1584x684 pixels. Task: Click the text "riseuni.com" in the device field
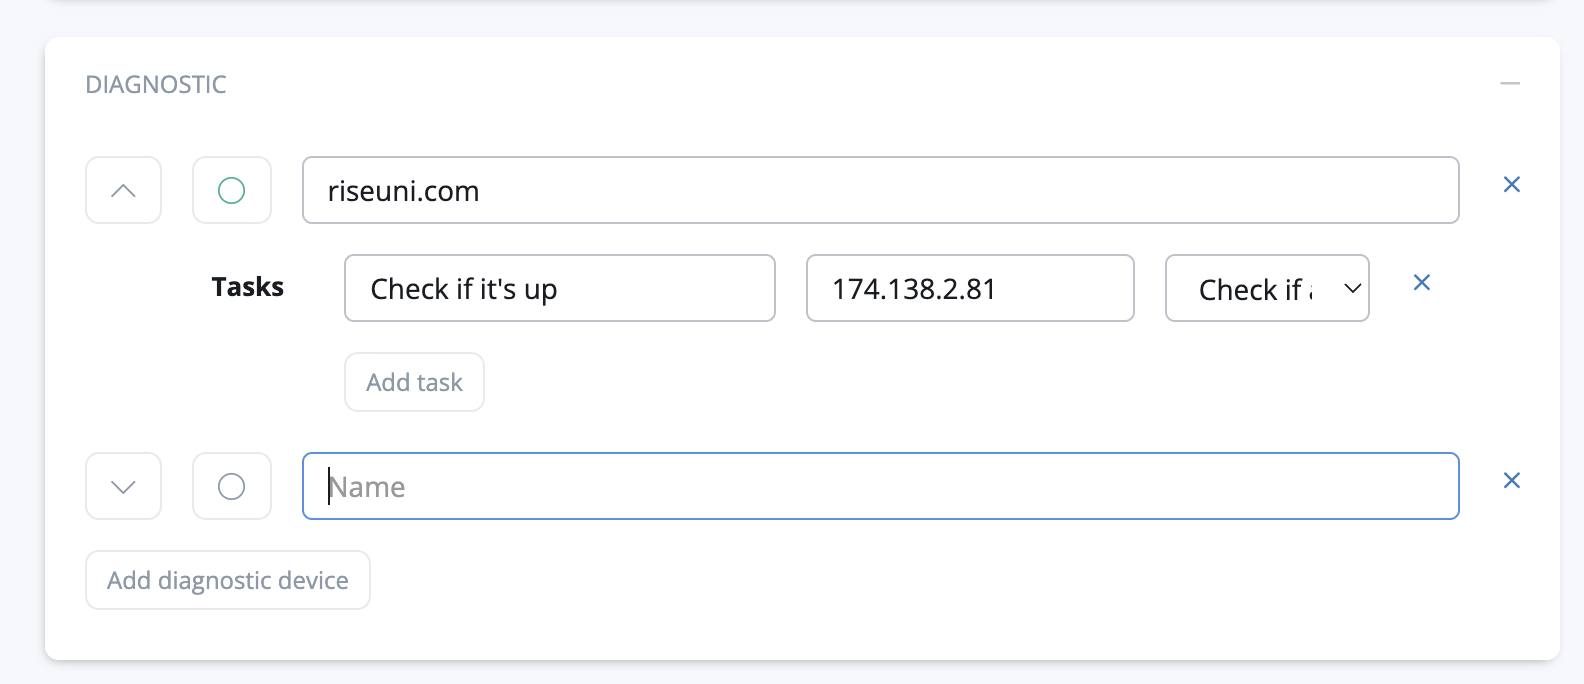tap(404, 191)
